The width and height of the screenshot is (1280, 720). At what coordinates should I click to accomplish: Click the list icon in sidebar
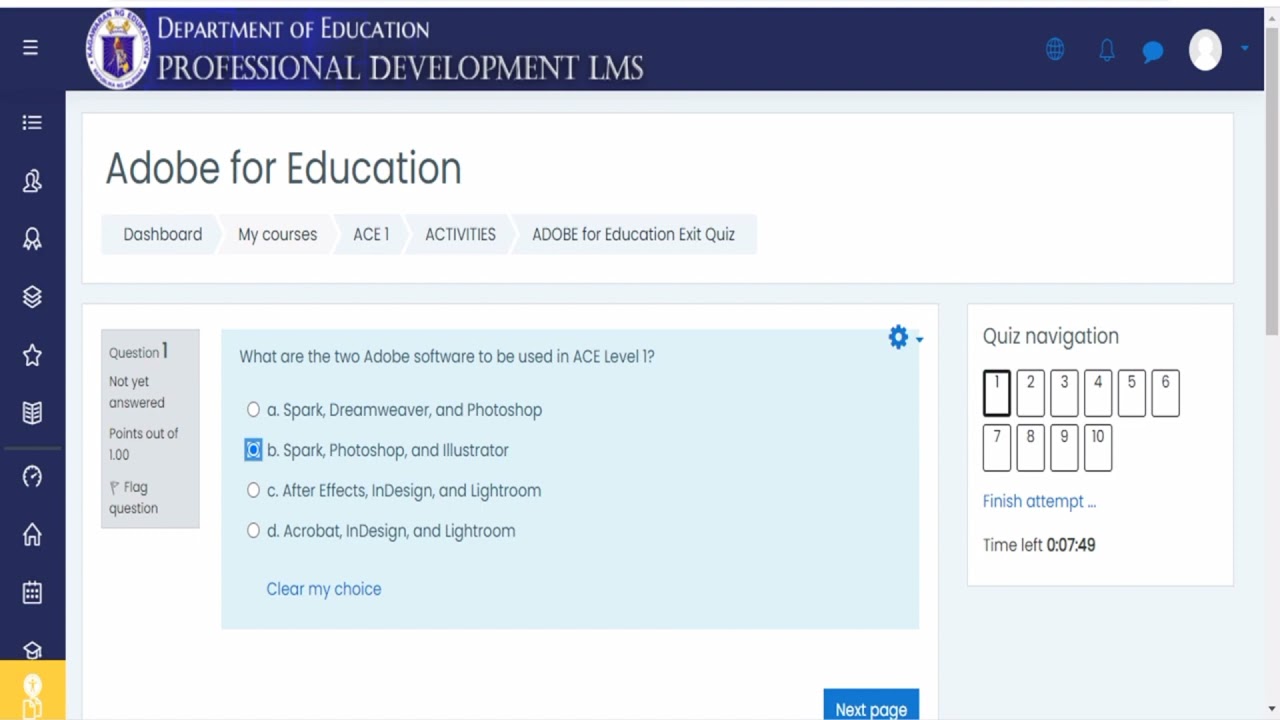pyautogui.click(x=32, y=122)
